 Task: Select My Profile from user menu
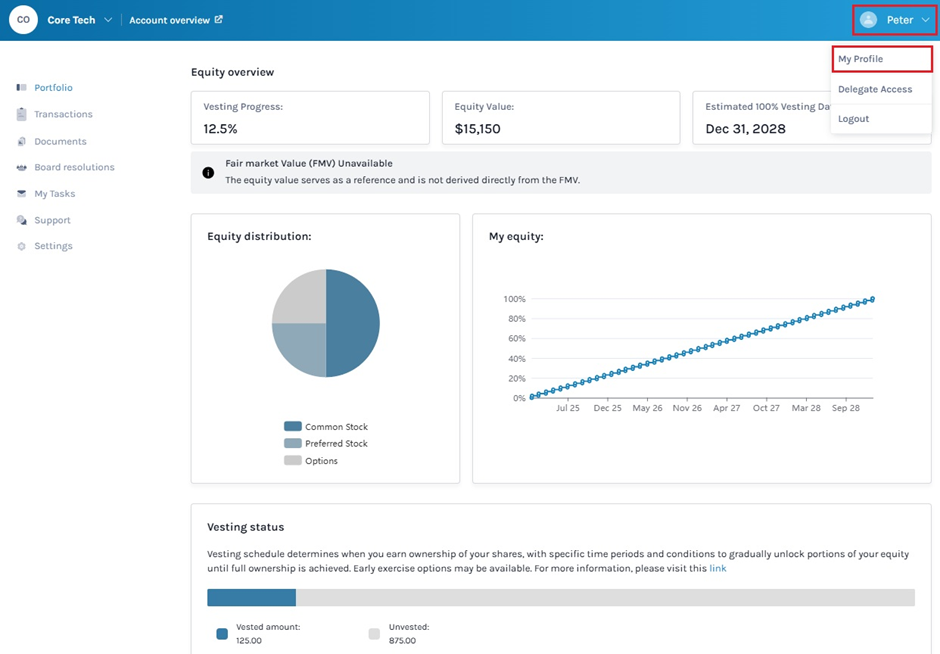pyautogui.click(x=882, y=59)
